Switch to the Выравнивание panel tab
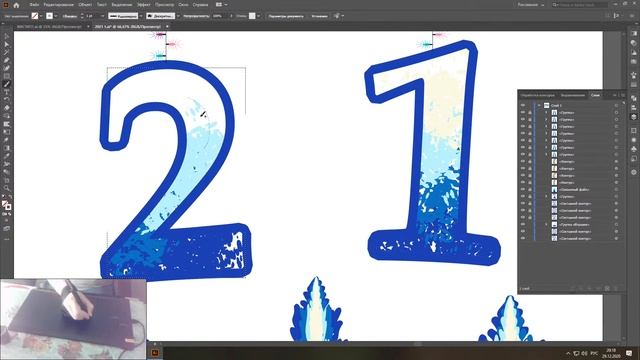Screen dimensions: 640x360 pos(572,95)
